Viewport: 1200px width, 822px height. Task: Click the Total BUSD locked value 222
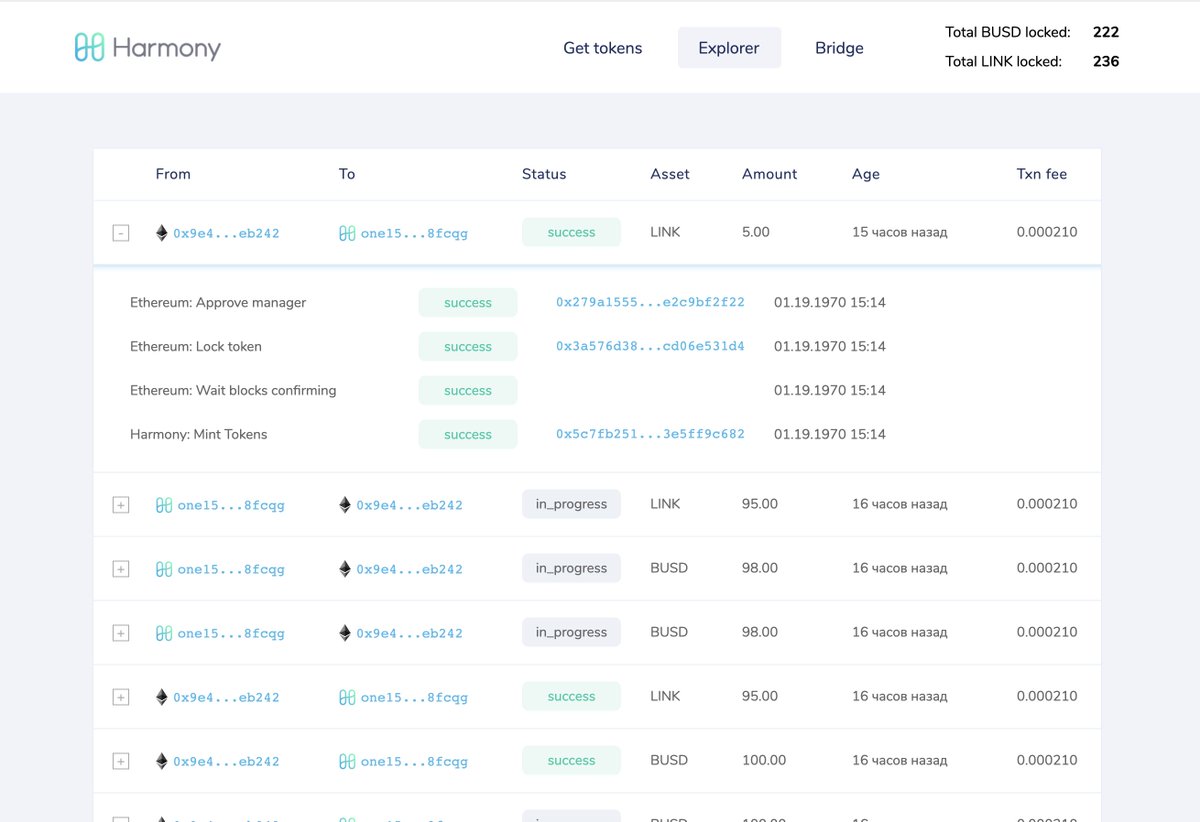pos(1106,32)
